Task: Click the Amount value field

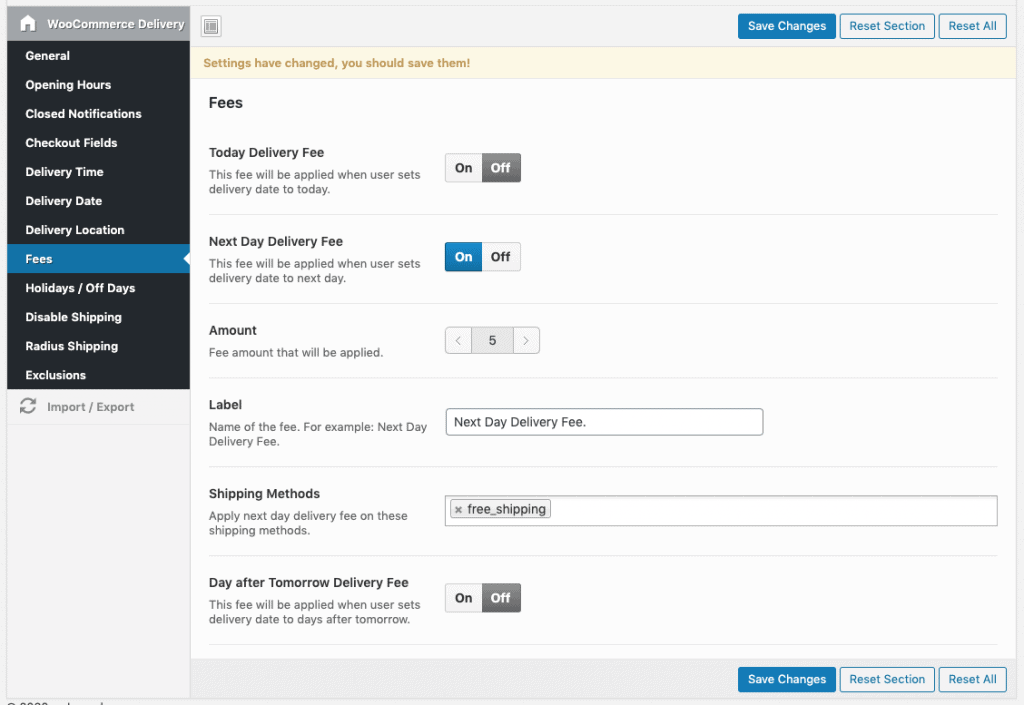Action: pyautogui.click(x=492, y=341)
